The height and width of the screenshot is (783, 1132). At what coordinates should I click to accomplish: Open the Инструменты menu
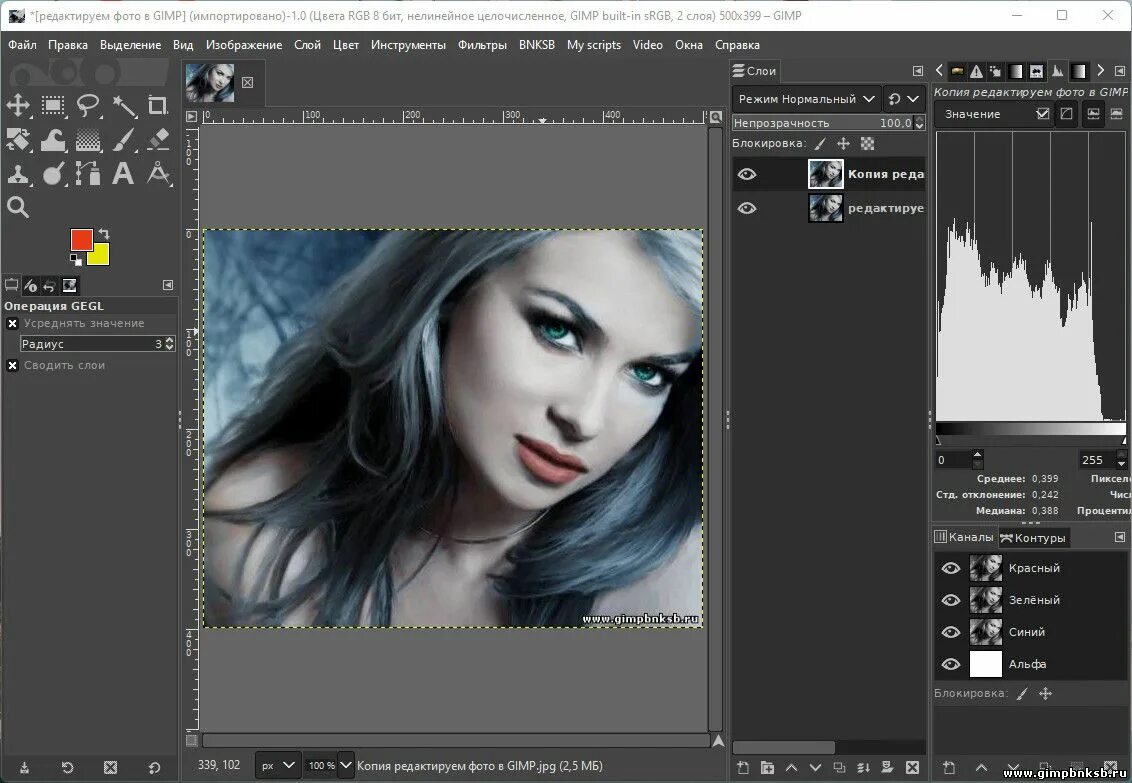pyautogui.click(x=409, y=45)
